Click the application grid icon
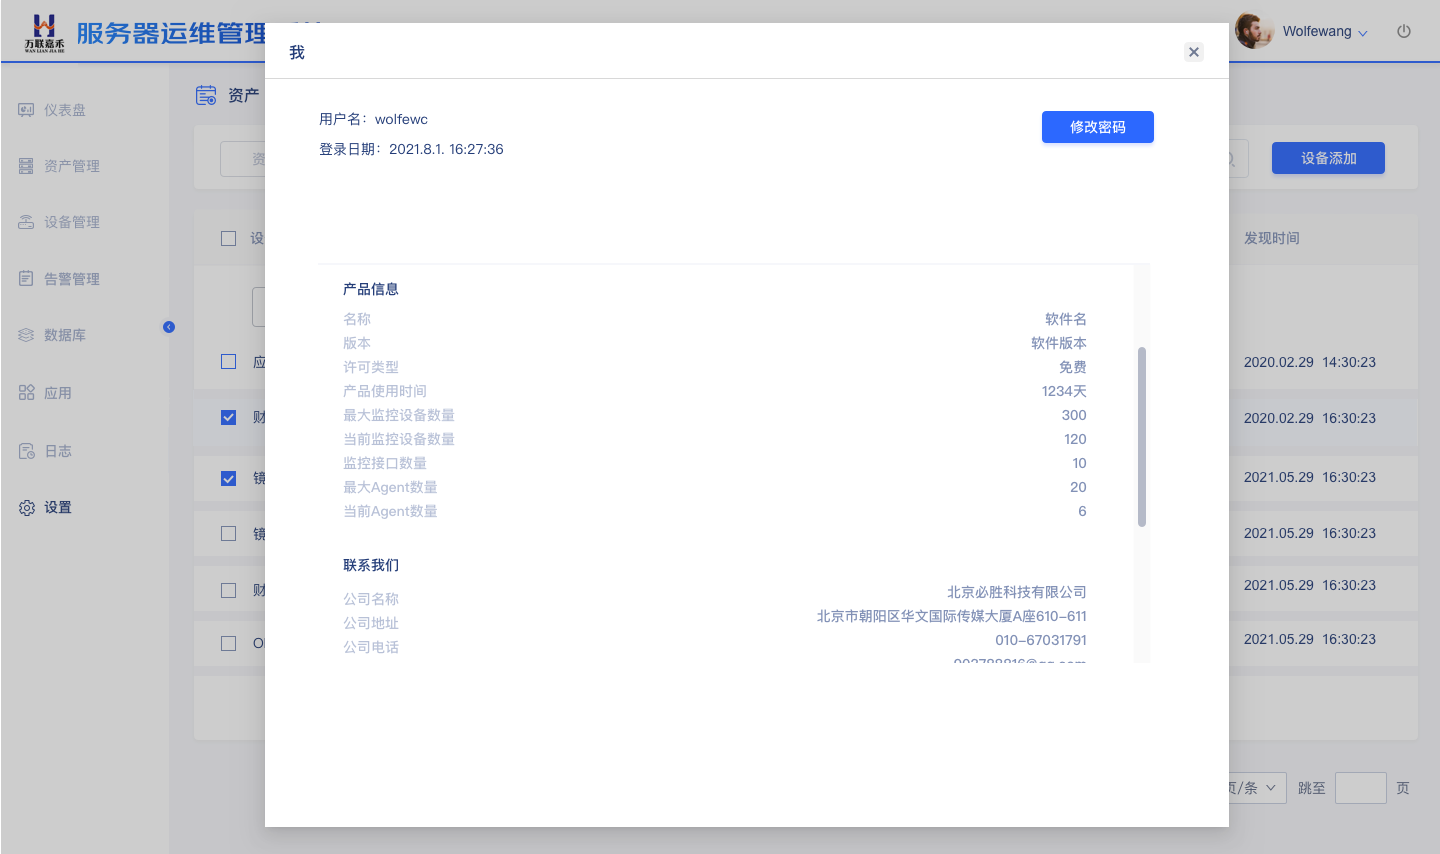1440x854 pixels. tap(26, 393)
